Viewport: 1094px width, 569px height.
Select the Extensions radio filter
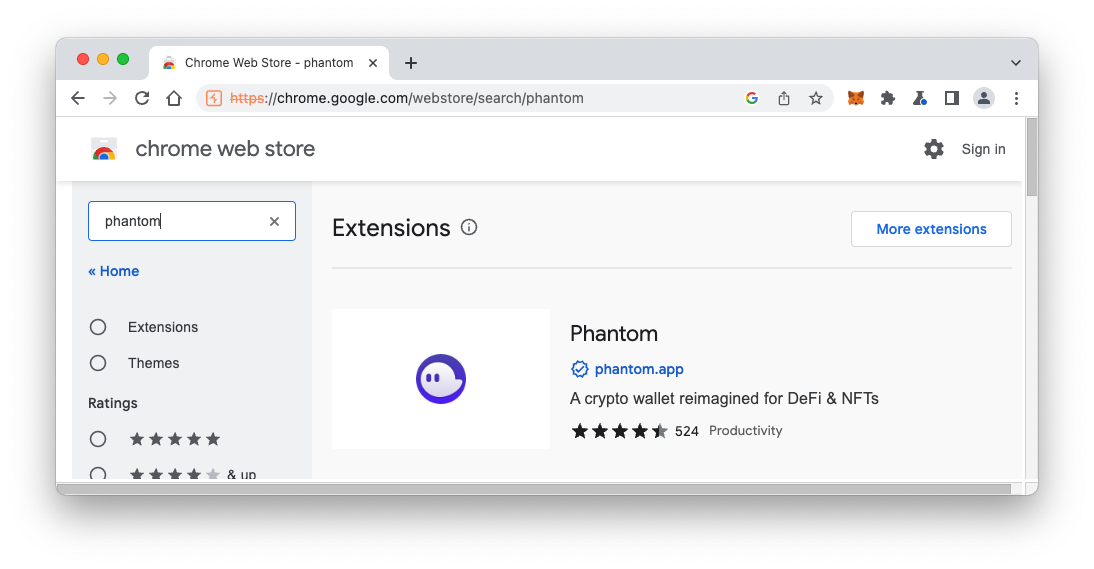coord(98,327)
